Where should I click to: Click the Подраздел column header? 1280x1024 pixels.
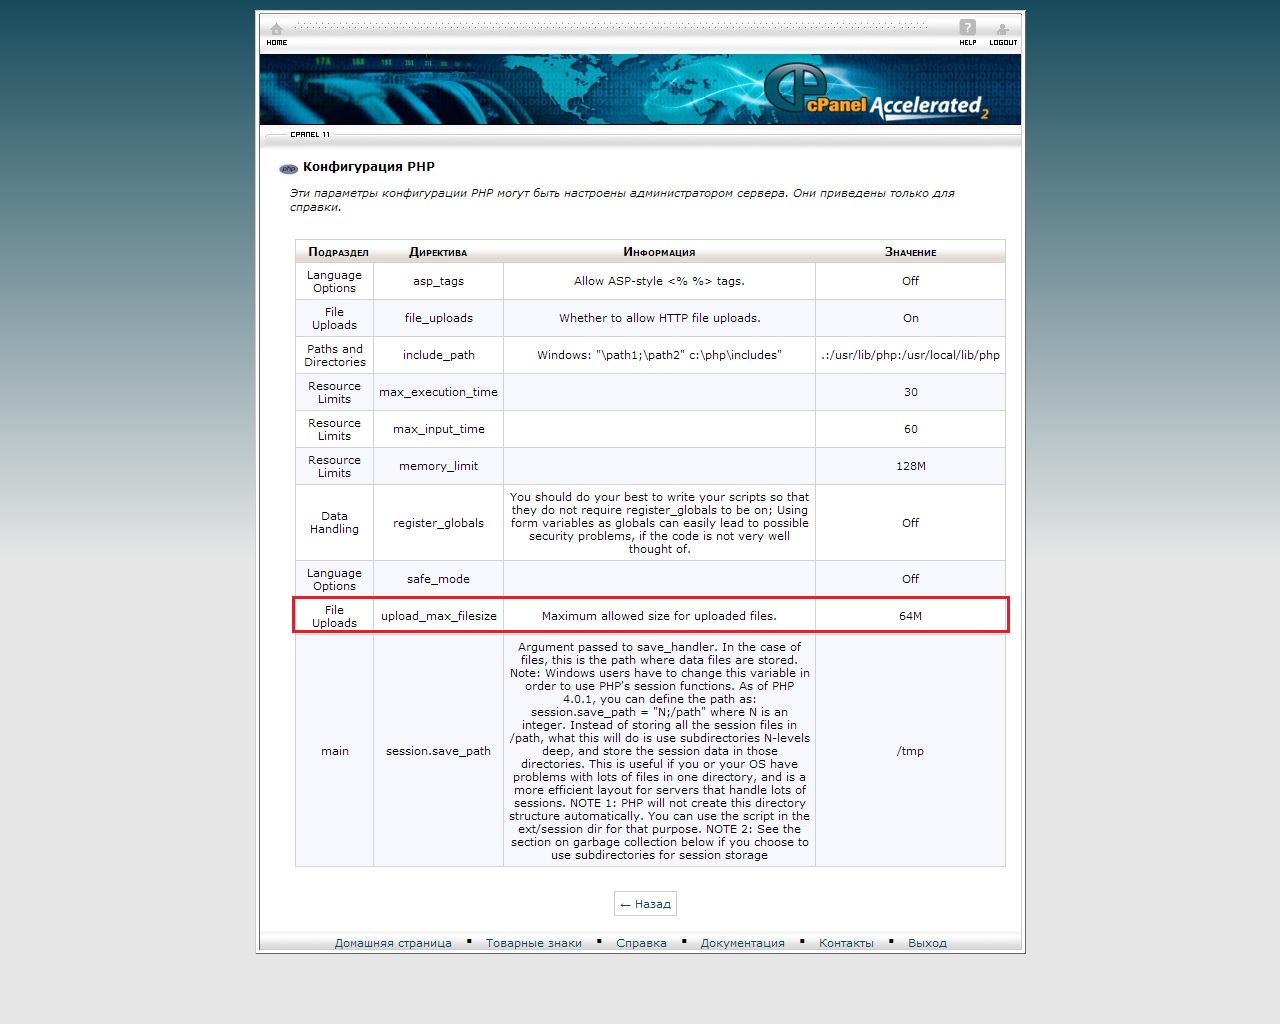338,252
